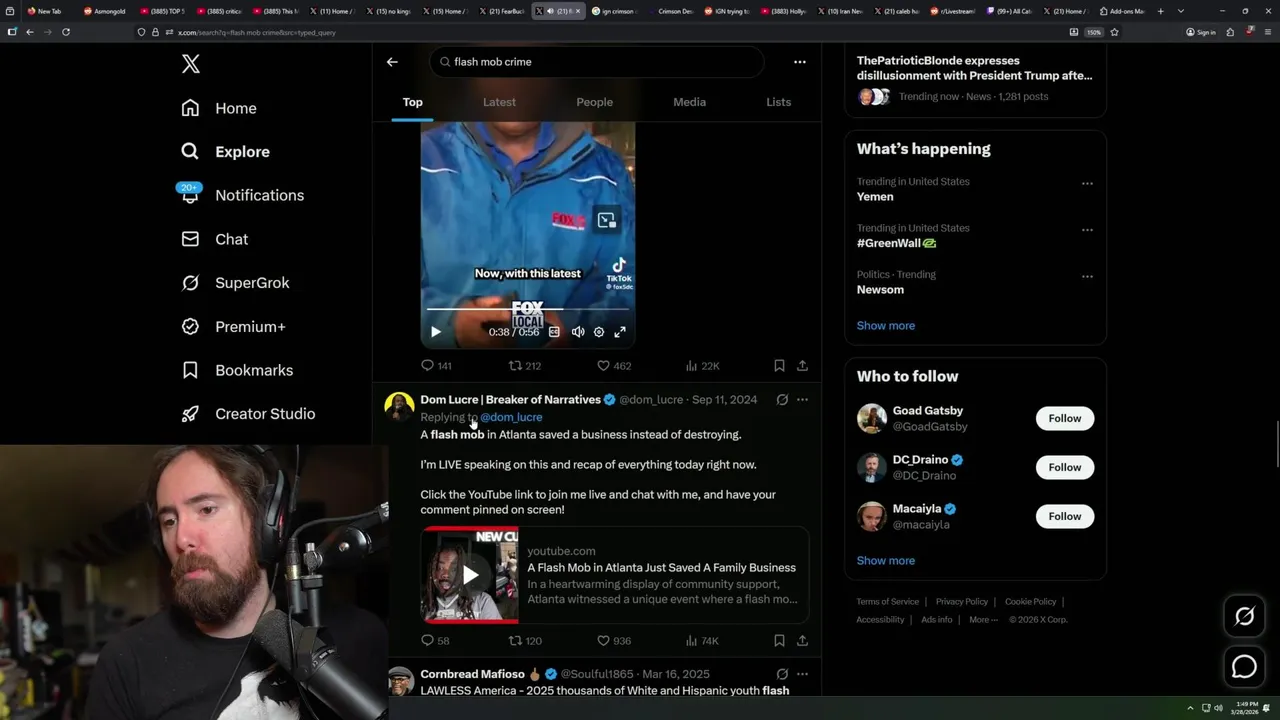
Task: Click the flash mob crime search field
Action: coord(597,62)
